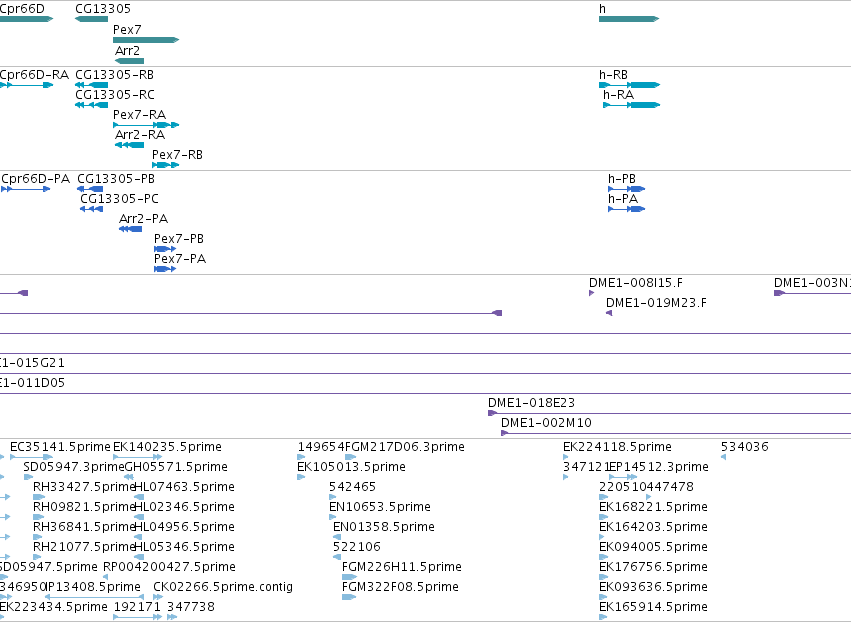Select the EK093636.5prime EST label
This screenshot has width=851, height=622.
(x=653, y=588)
